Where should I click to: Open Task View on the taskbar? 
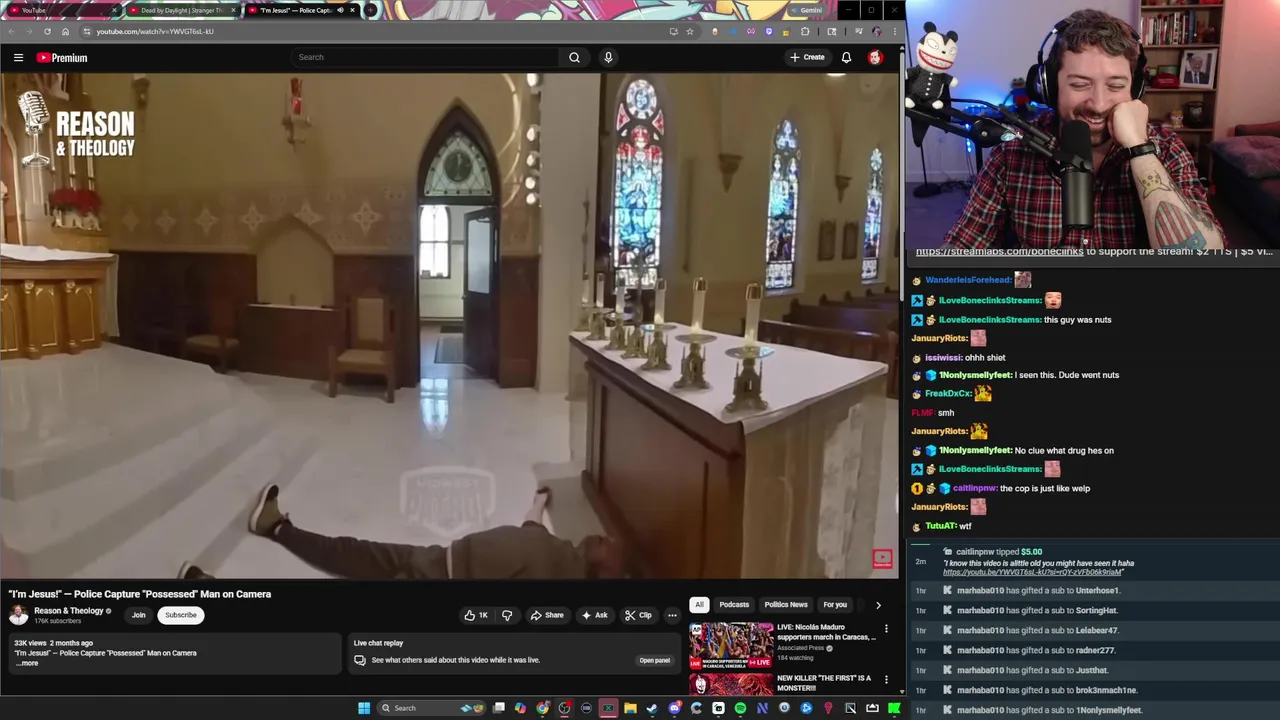[498, 708]
